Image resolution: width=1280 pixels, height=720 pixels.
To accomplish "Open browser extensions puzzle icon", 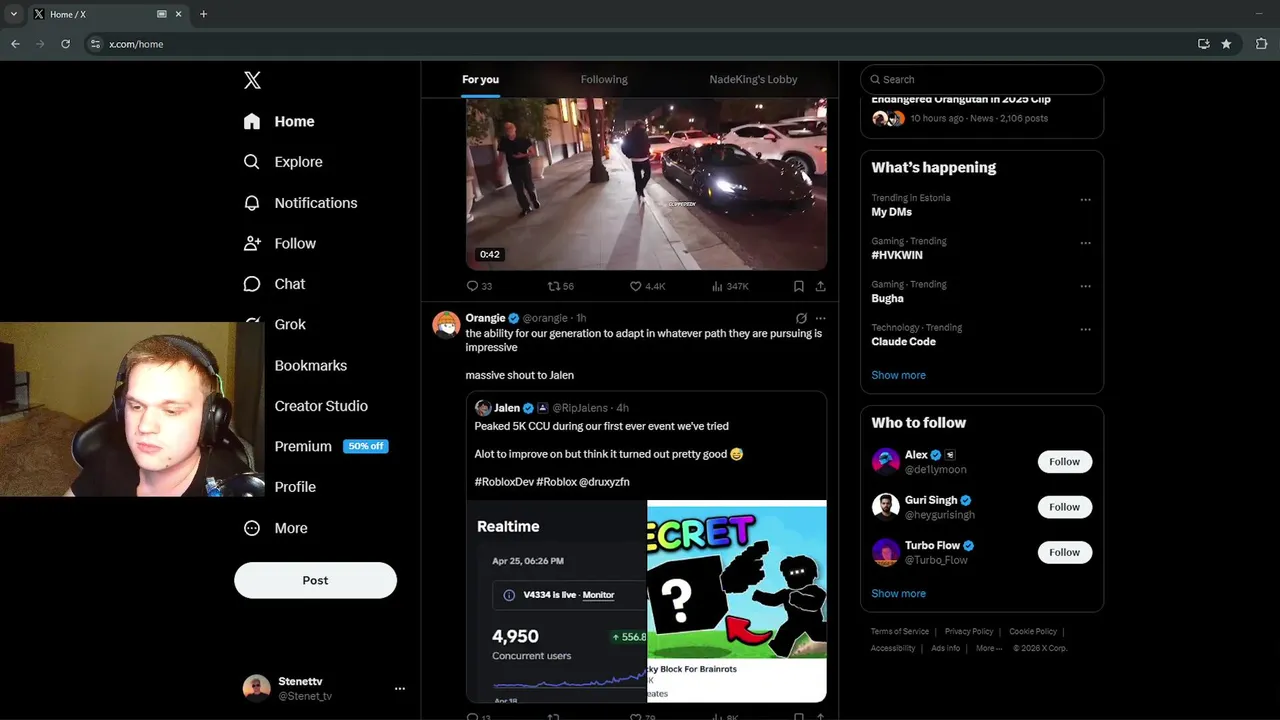I will (1261, 44).
